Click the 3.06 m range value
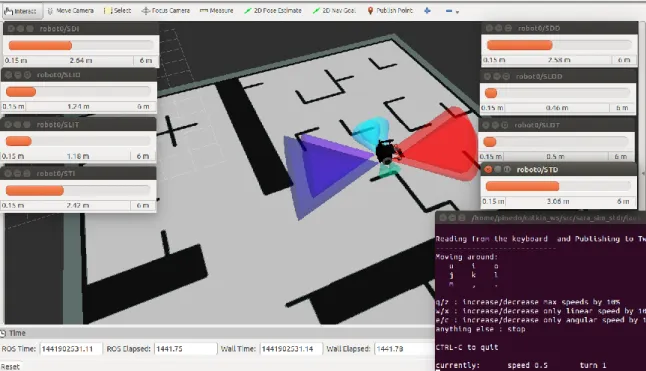Image resolution: width=646 pixels, height=371 pixels. pos(558,202)
